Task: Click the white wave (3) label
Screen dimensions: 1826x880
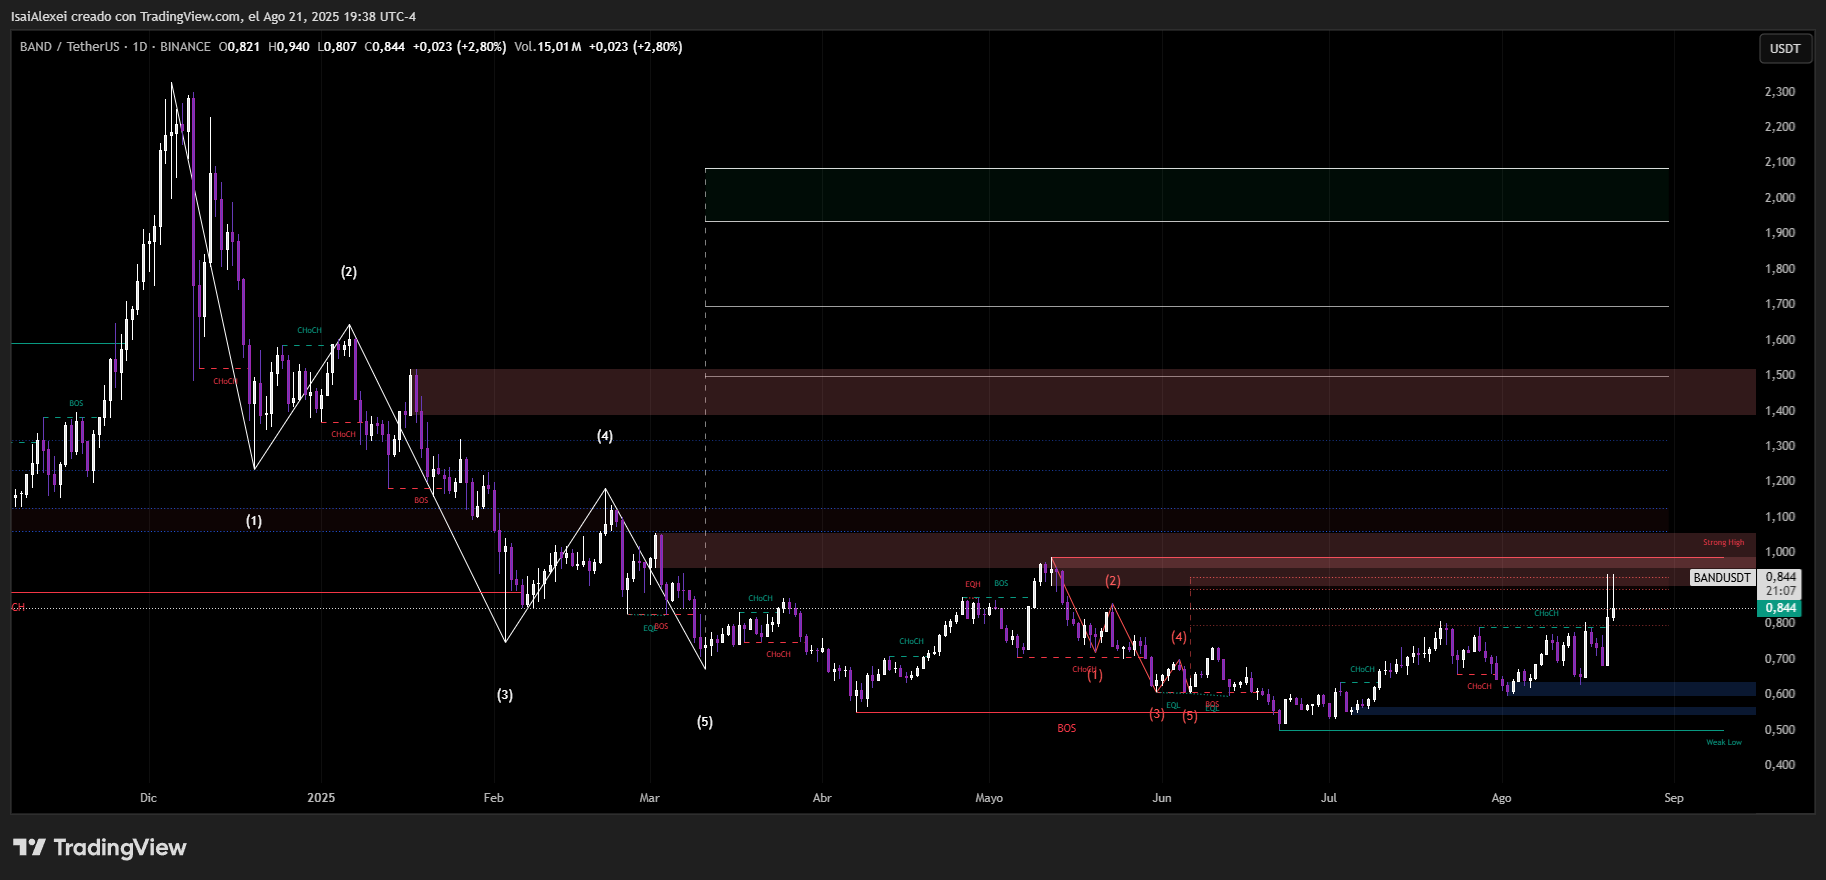Action: [505, 695]
